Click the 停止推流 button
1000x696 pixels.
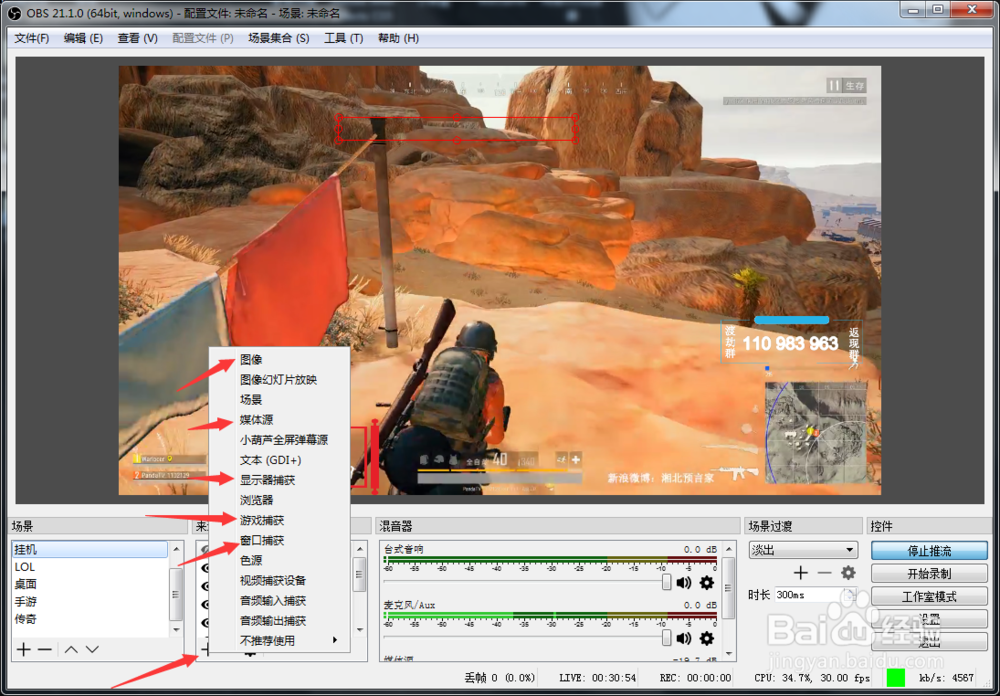click(929, 551)
